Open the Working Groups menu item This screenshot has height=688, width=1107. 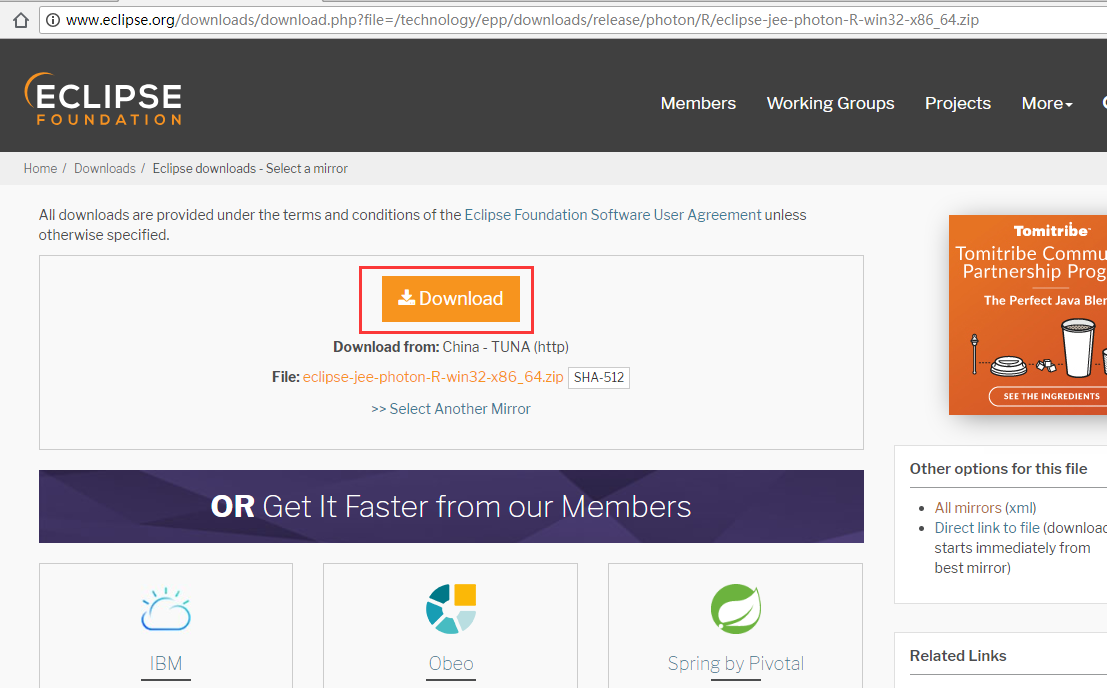pos(830,103)
